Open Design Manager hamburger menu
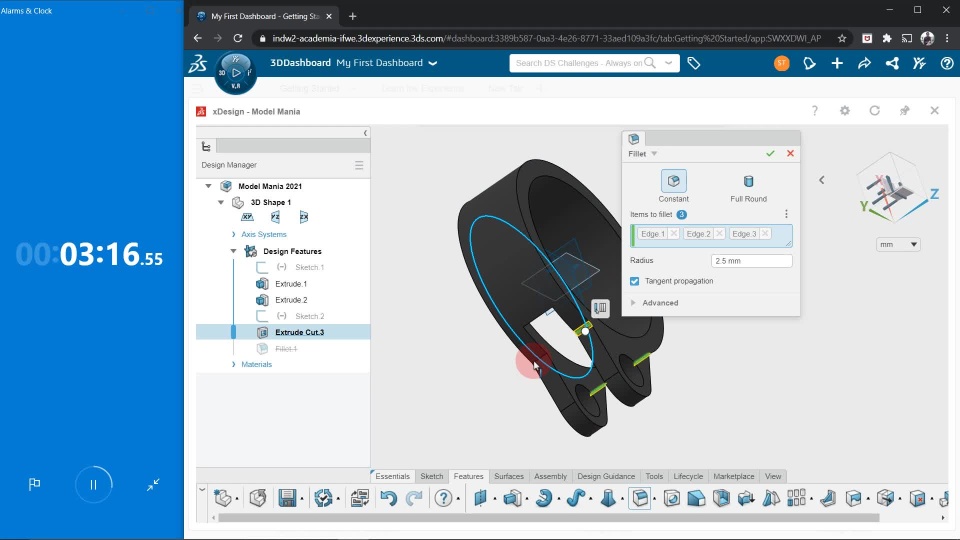Screen dimensions: 960x540 point(359,165)
